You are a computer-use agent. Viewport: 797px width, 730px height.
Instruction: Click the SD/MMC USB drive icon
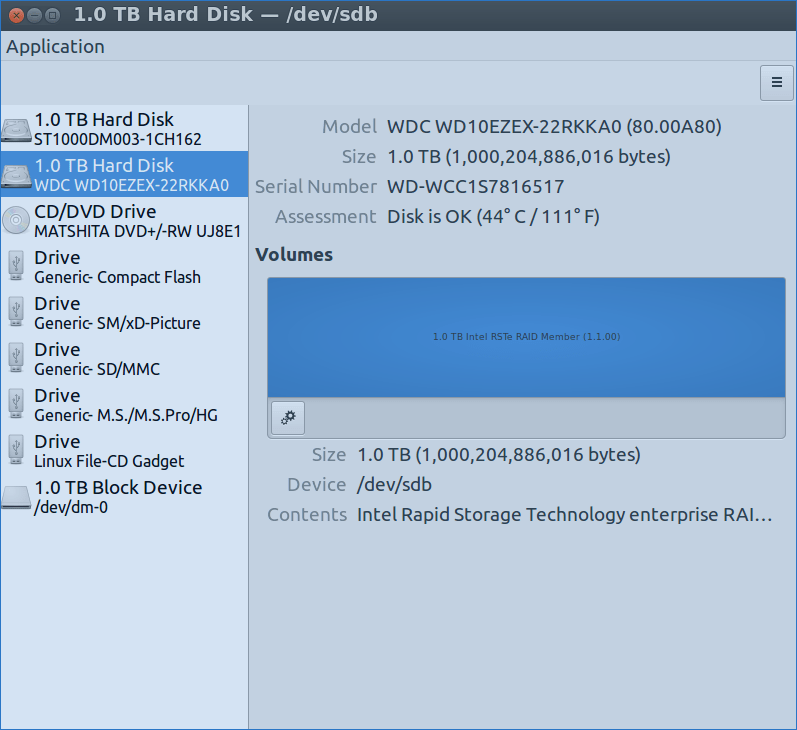[16, 357]
